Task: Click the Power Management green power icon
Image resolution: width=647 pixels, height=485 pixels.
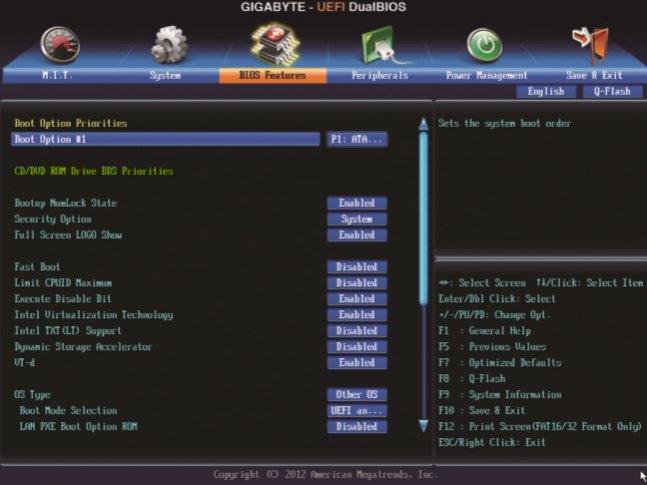Action: pyautogui.click(x=484, y=45)
